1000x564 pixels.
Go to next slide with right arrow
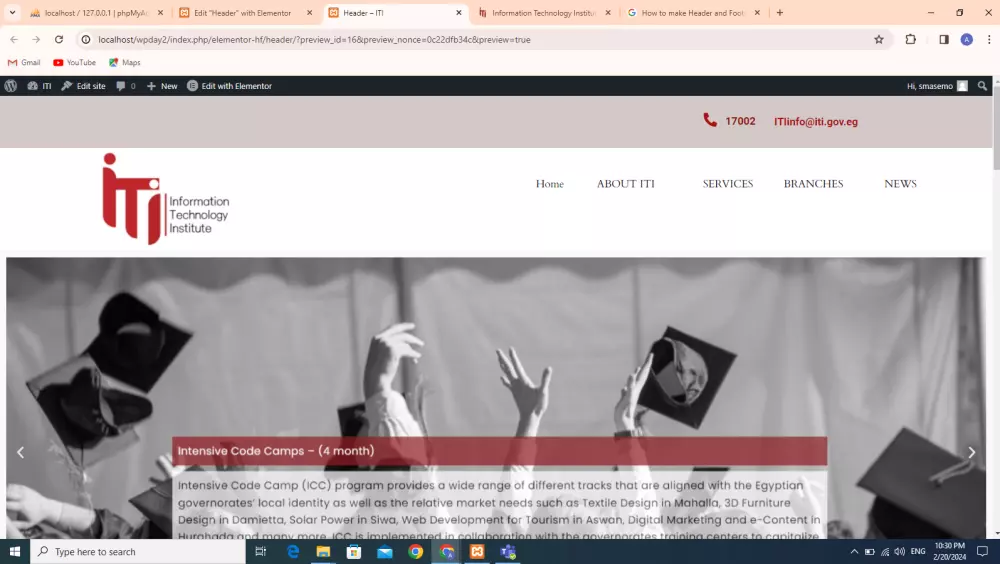click(971, 452)
